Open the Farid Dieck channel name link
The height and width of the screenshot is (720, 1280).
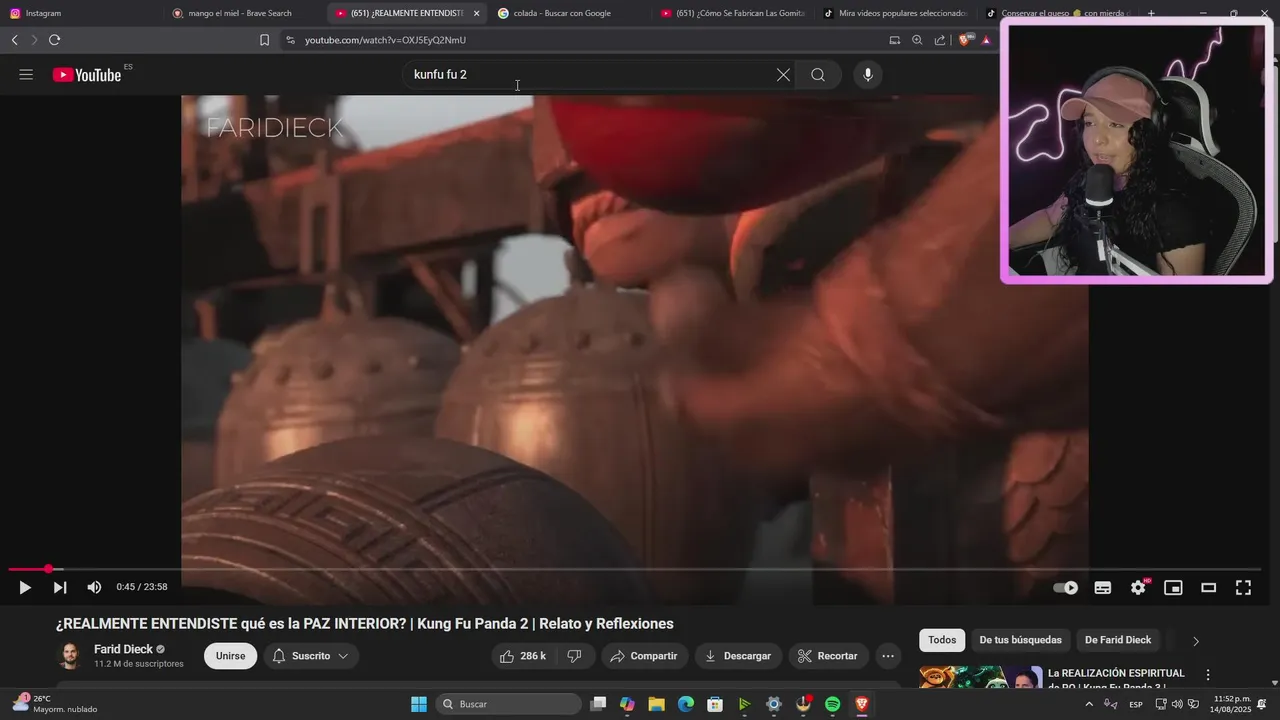click(123, 649)
